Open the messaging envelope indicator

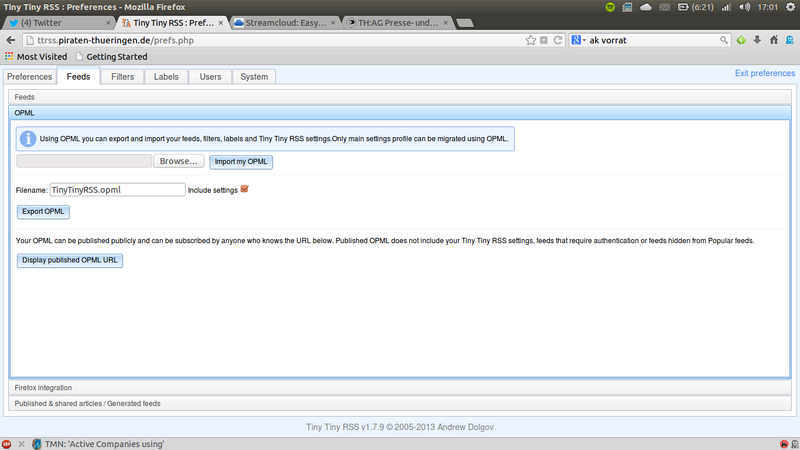(664, 7)
